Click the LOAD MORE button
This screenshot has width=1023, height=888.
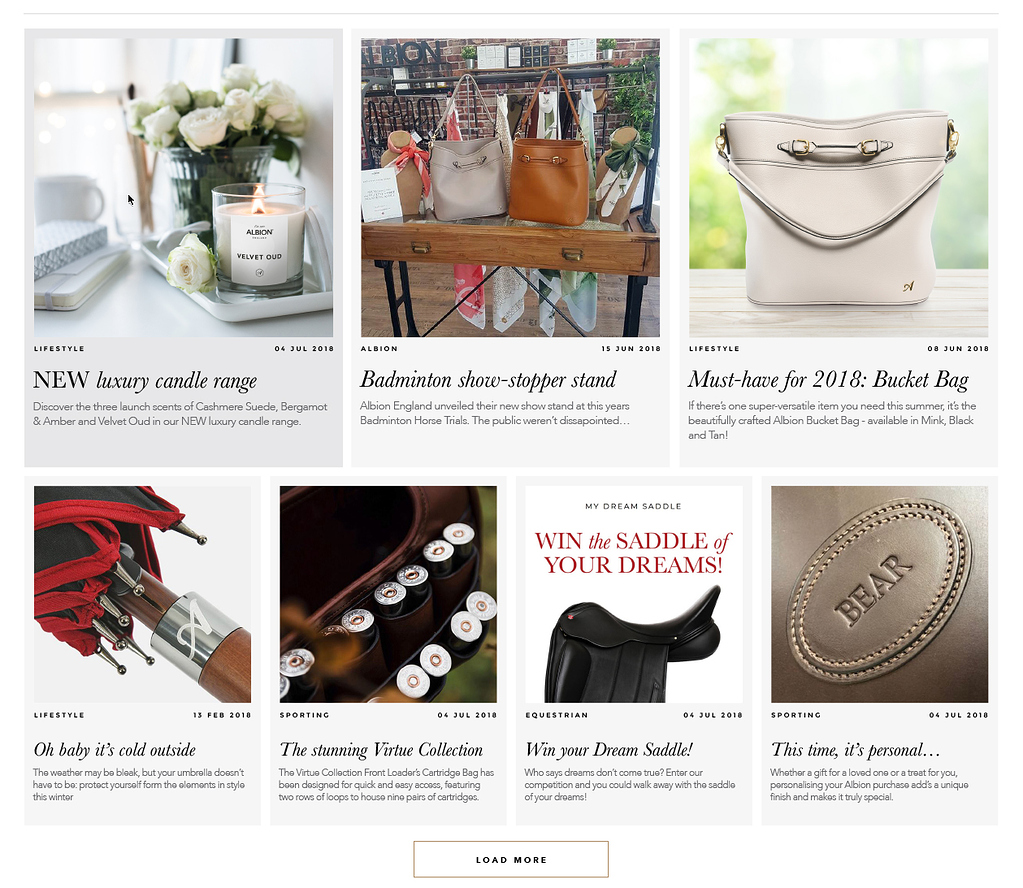click(511, 859)
